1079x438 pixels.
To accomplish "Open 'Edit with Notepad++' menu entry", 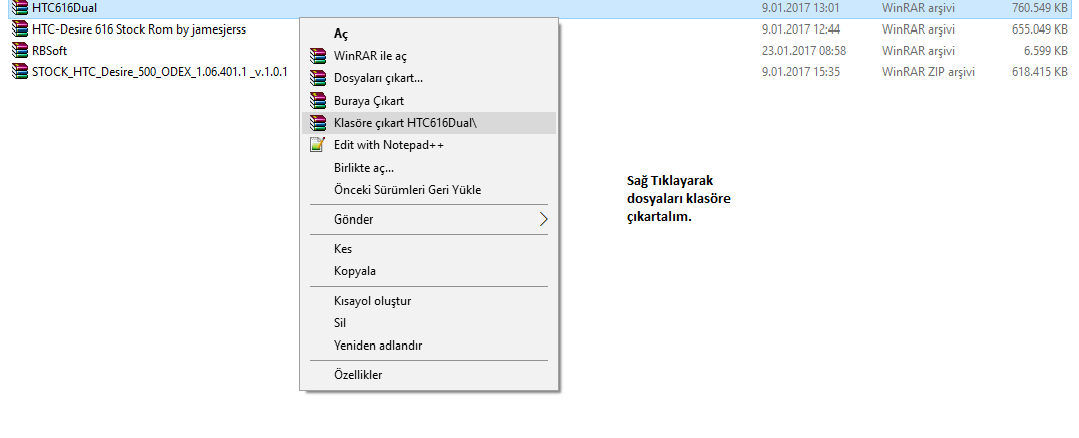I will pos(429,145).
